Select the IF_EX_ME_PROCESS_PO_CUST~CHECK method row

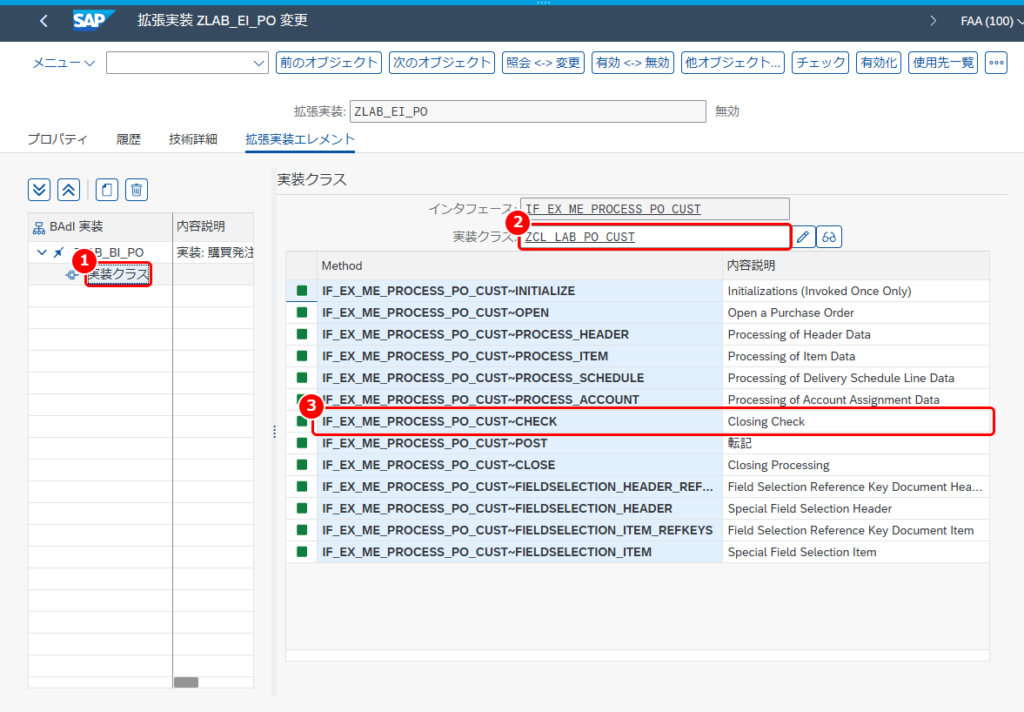653,421
